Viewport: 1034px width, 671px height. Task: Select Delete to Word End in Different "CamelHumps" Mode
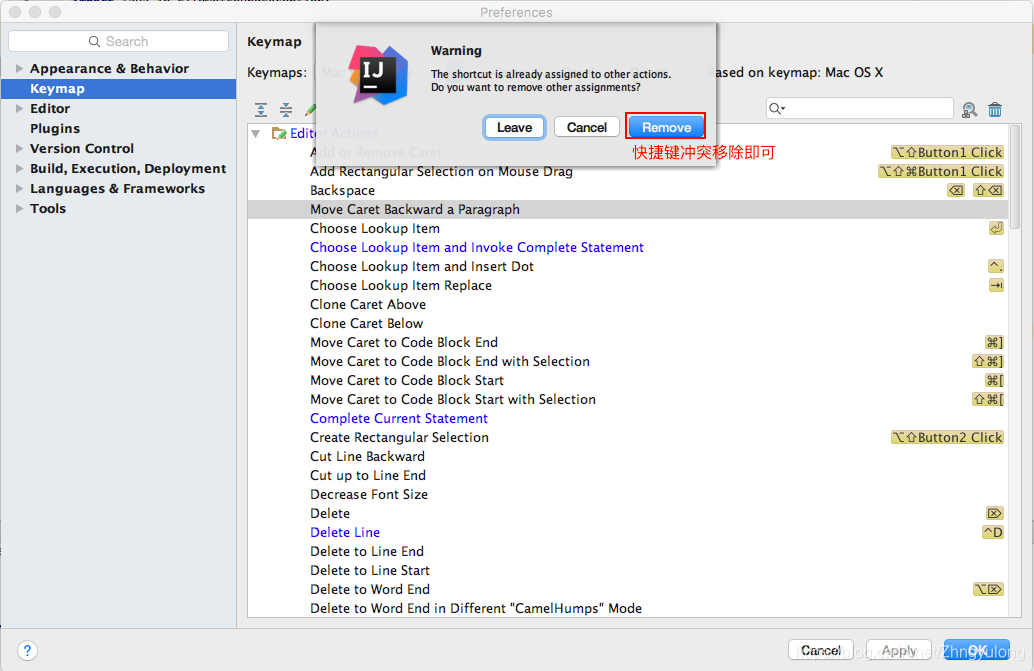pos(476,608)
